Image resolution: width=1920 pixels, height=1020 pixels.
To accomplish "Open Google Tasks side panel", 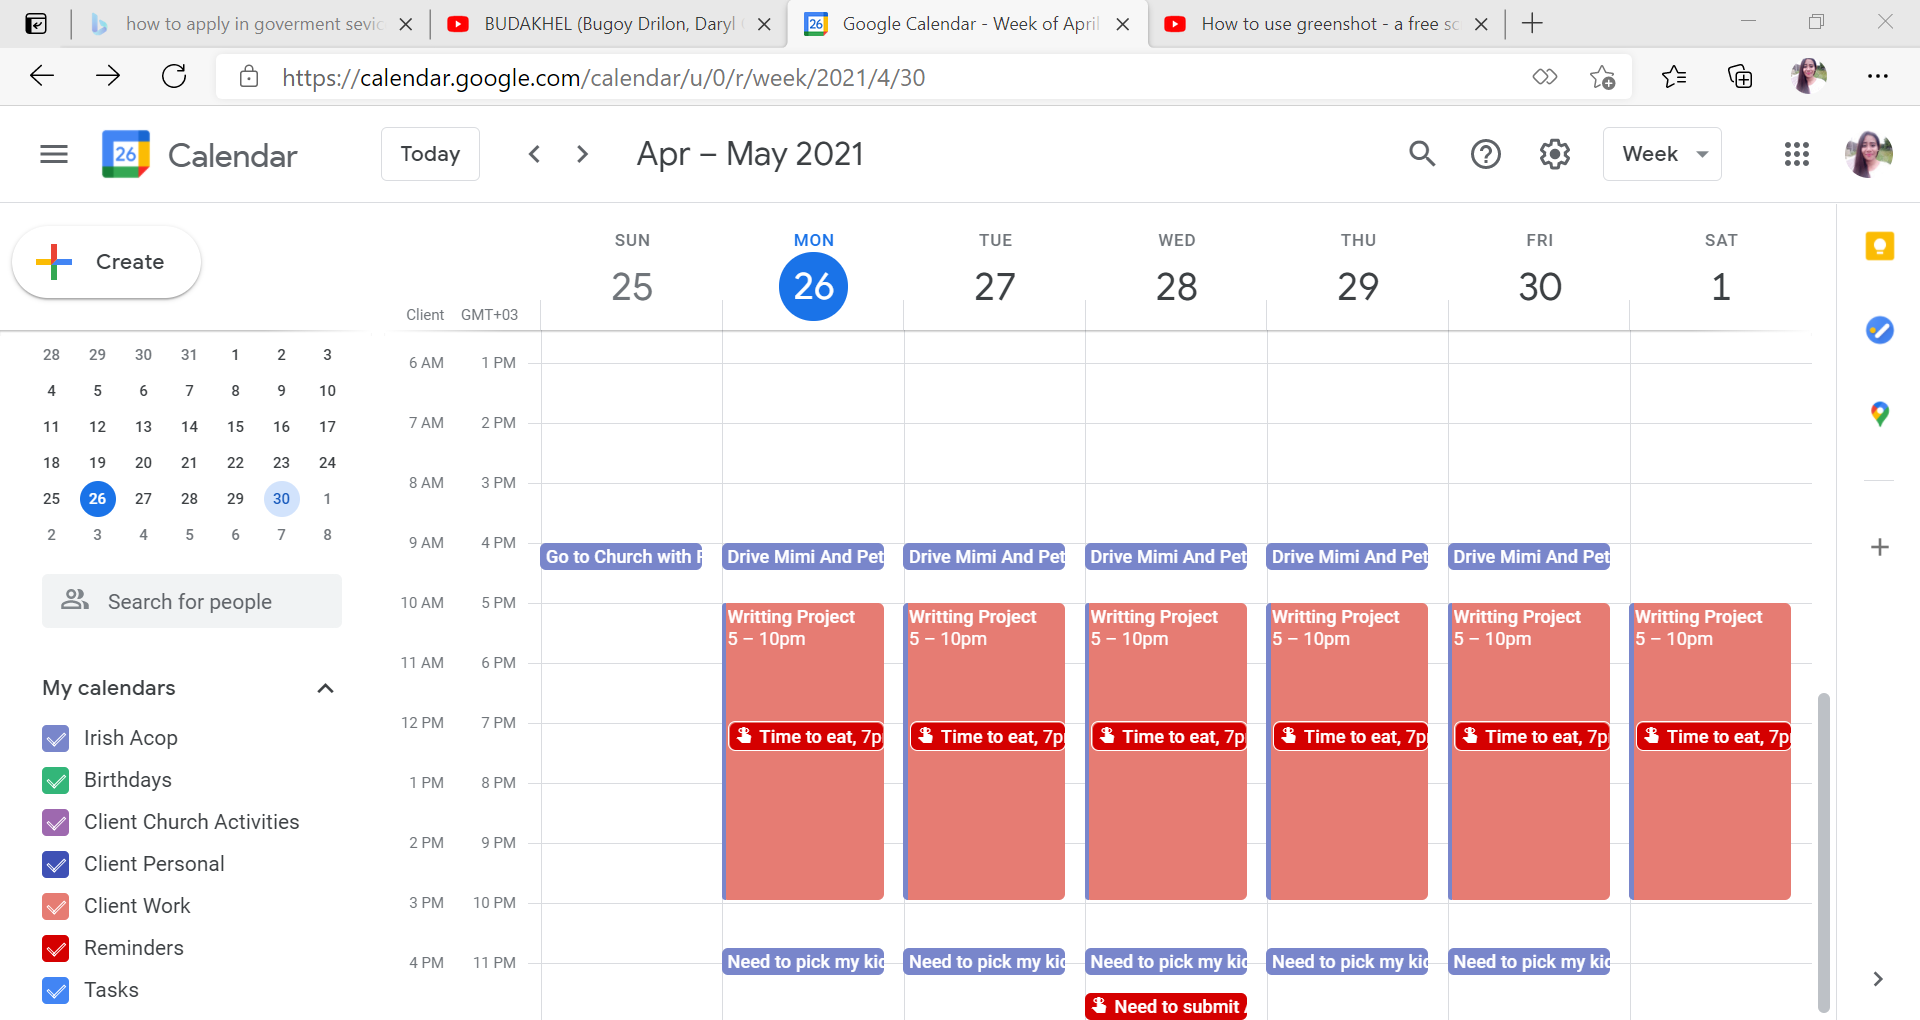I will coord(1880,330).
